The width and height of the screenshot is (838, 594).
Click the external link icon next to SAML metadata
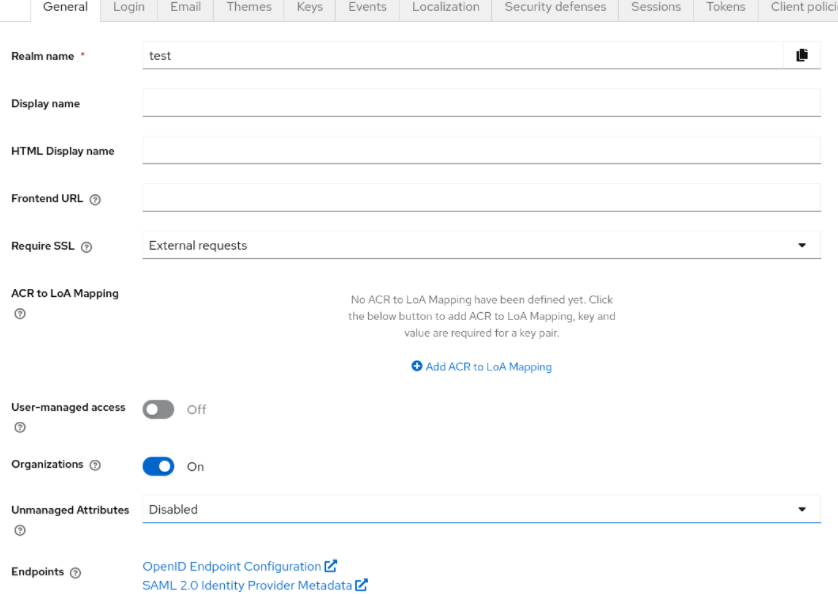(x=362, y=585)
